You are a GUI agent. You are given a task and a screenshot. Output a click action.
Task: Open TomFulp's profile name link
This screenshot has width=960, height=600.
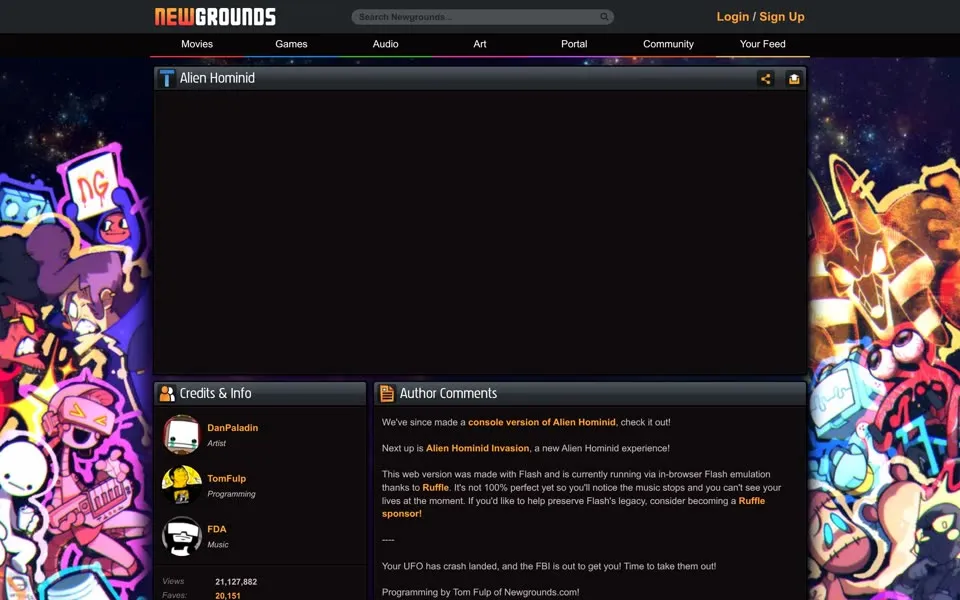click(x=227, y=479)
